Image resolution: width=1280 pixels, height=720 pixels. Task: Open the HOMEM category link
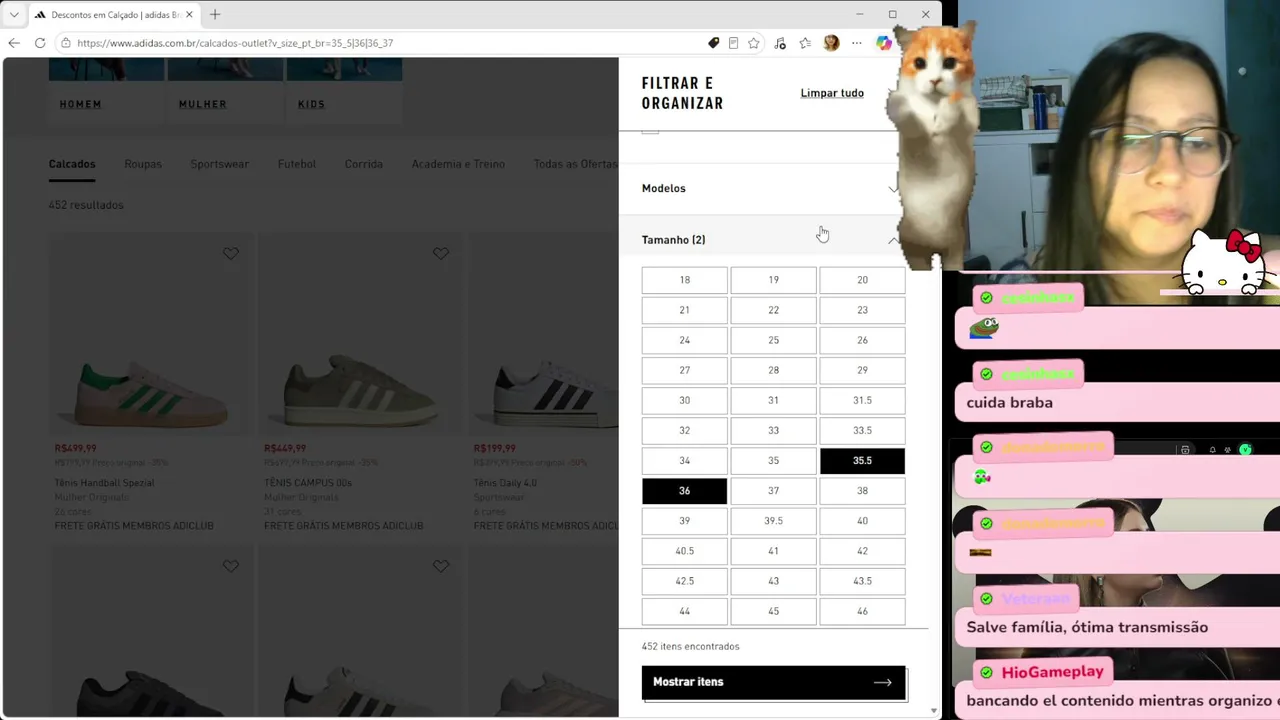tap(80, 104)
